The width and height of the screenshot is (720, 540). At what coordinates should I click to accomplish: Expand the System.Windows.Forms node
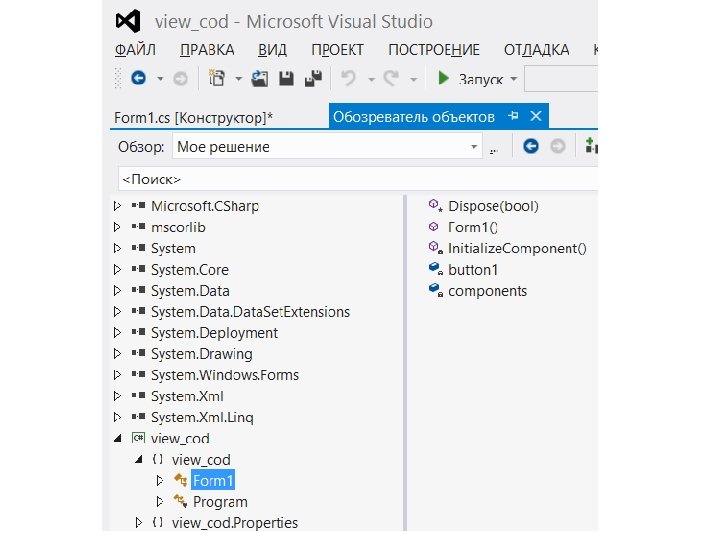(118, 375)
